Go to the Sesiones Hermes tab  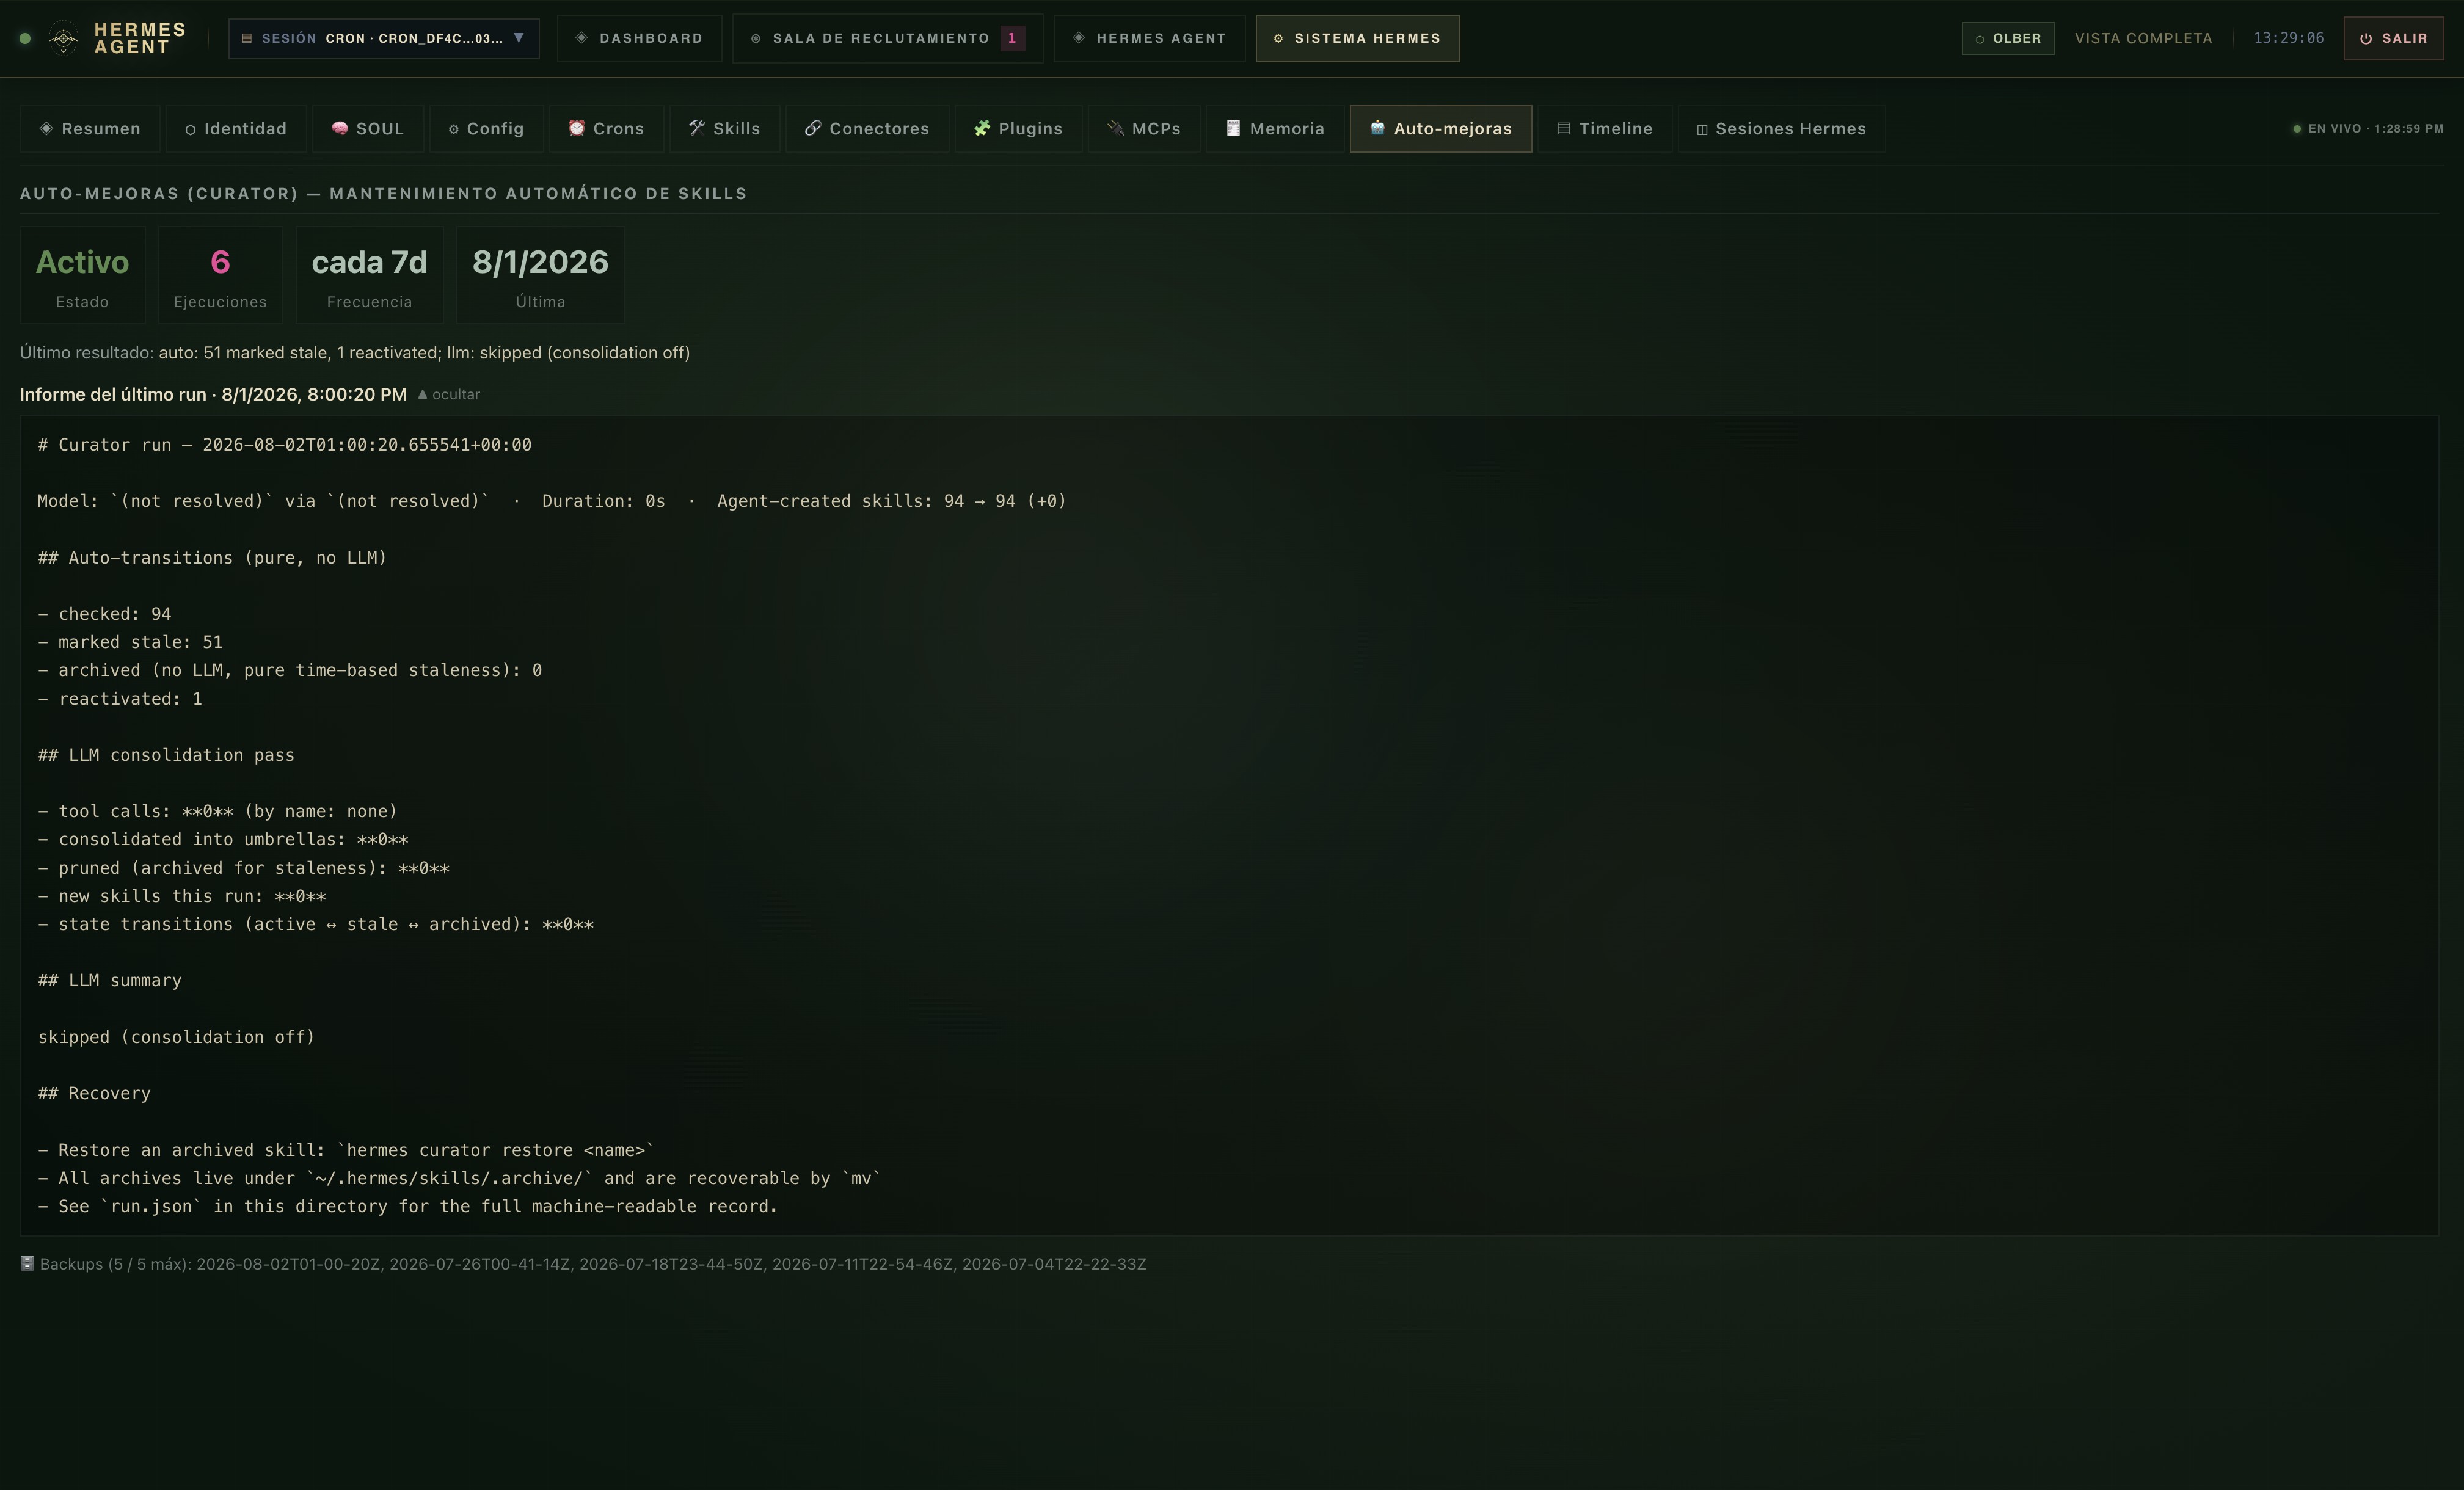(x=1781, y=129)
